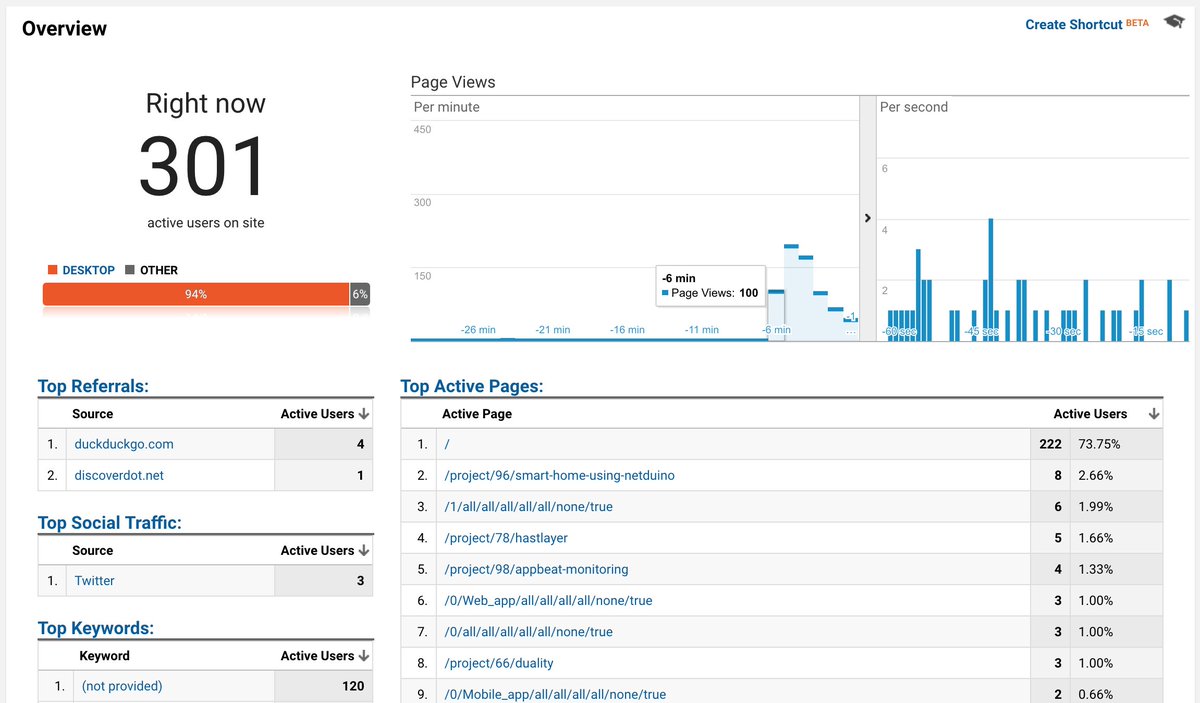Click the 2.66% percentage cell
This screenshot has width=1200, height=703.
tap(1095, 475)
